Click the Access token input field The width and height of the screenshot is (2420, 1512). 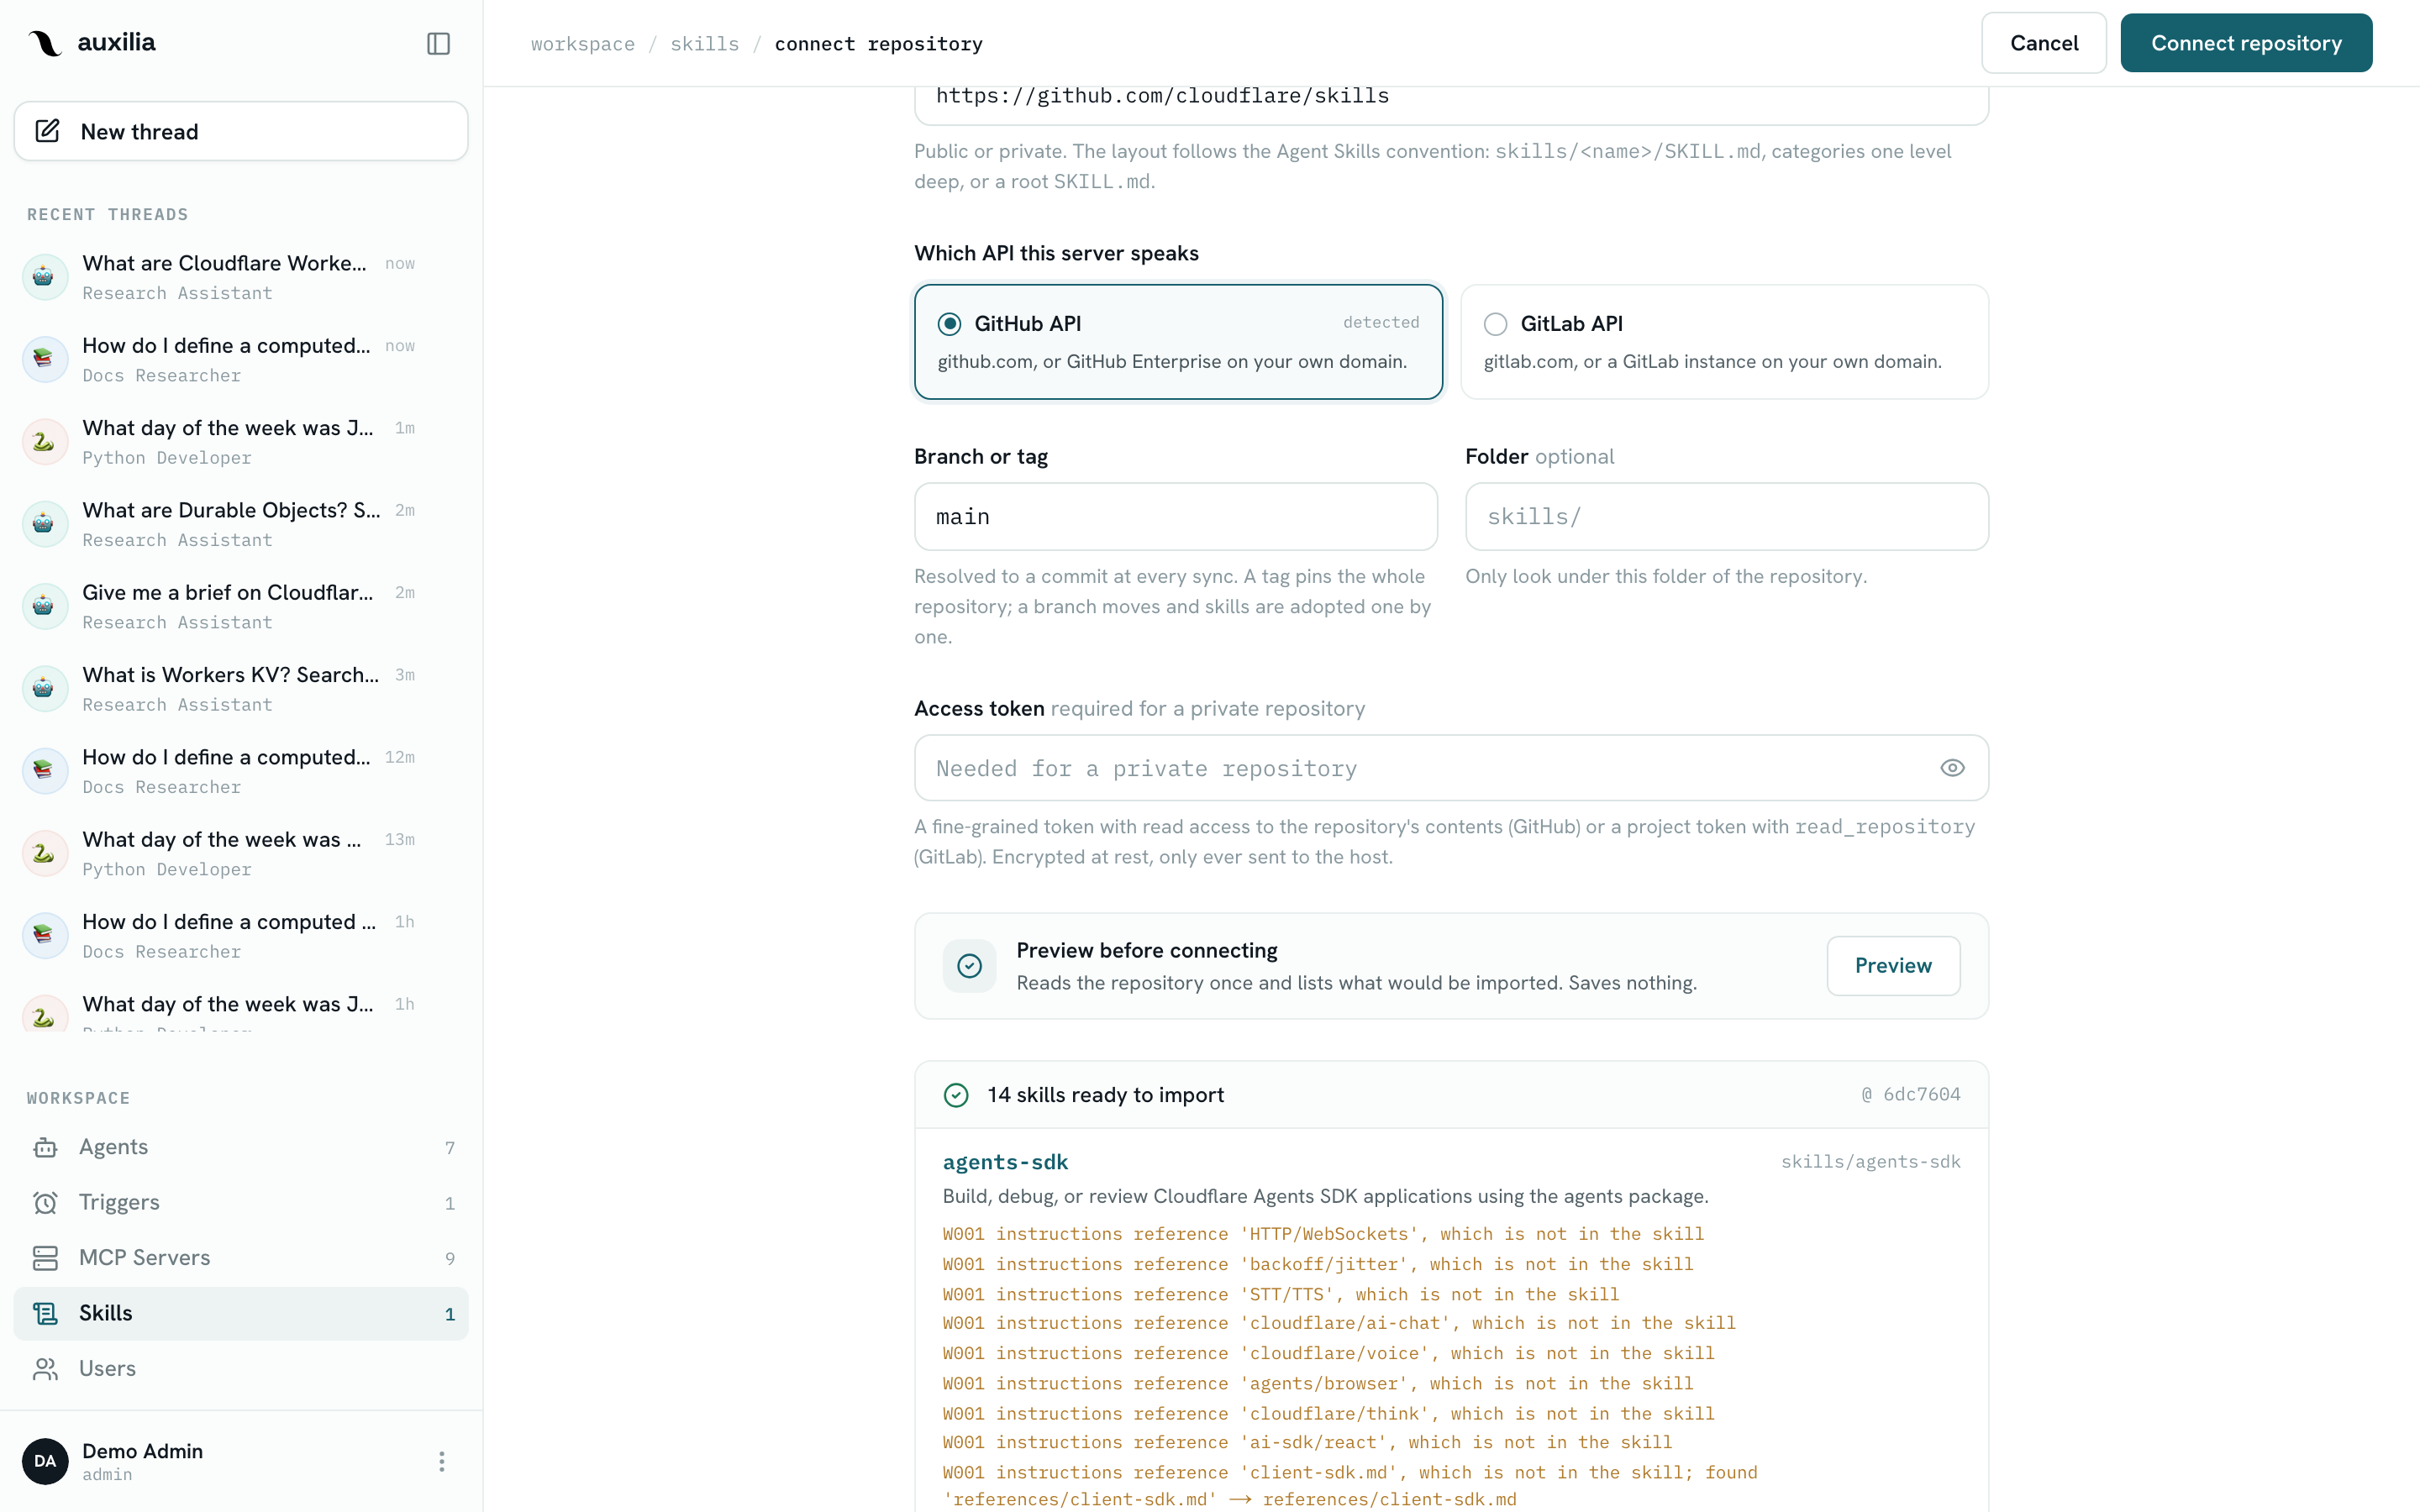[x=1451, y=768]
